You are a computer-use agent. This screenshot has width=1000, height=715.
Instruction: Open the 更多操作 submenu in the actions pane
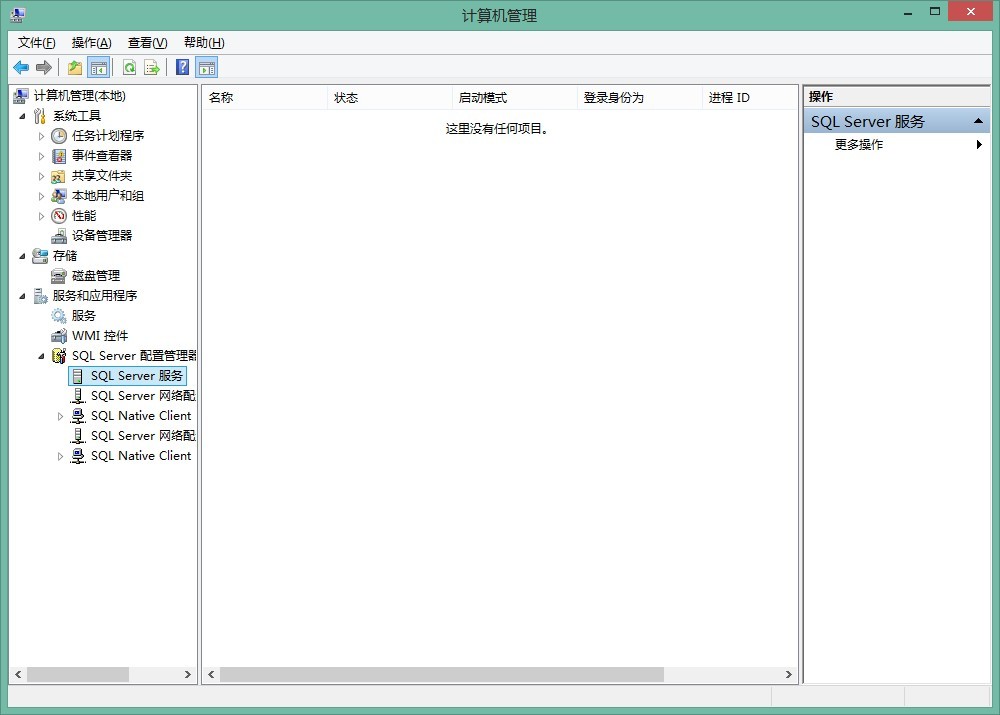point(897,145)
